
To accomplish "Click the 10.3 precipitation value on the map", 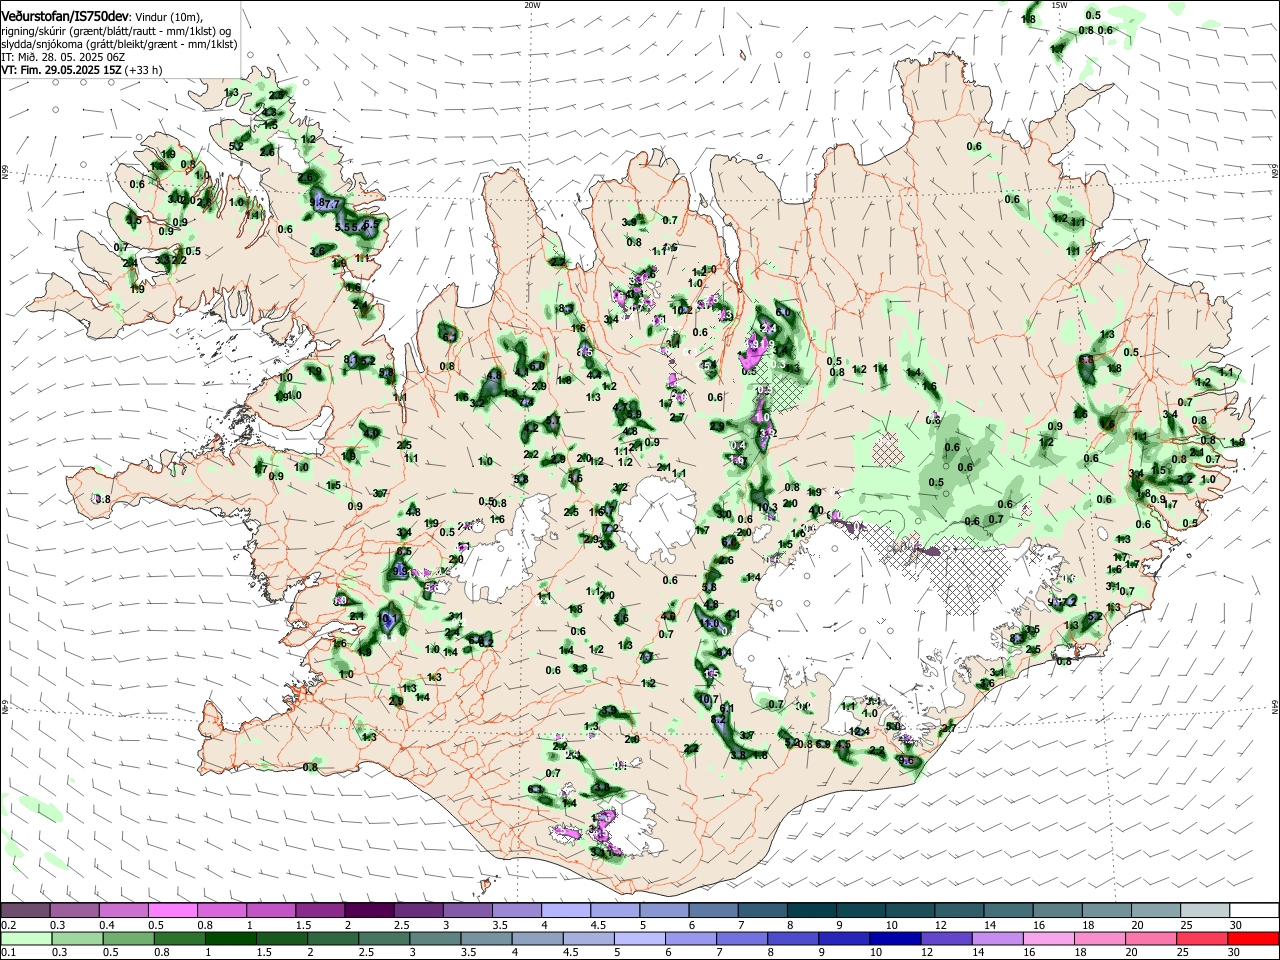I will click(x=767, y=508).
